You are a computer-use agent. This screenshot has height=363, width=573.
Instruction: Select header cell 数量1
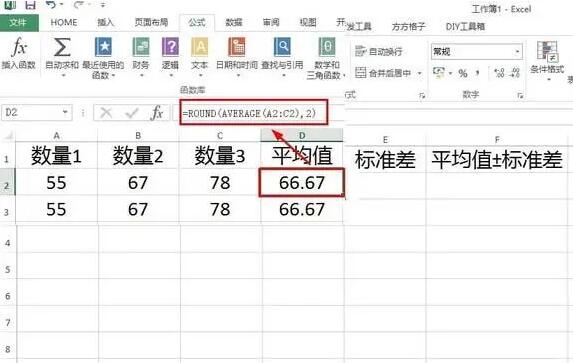(57, 156)
